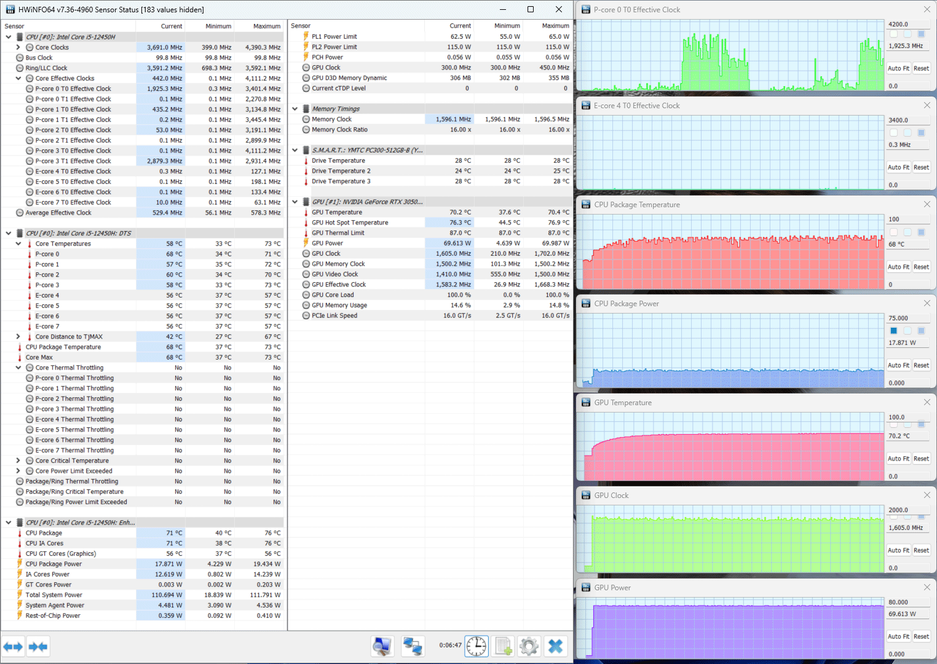Screen dimensions: 937x664
Task: Click Auto Fit in P-core 0 graph
Action: tap(898, 68)
